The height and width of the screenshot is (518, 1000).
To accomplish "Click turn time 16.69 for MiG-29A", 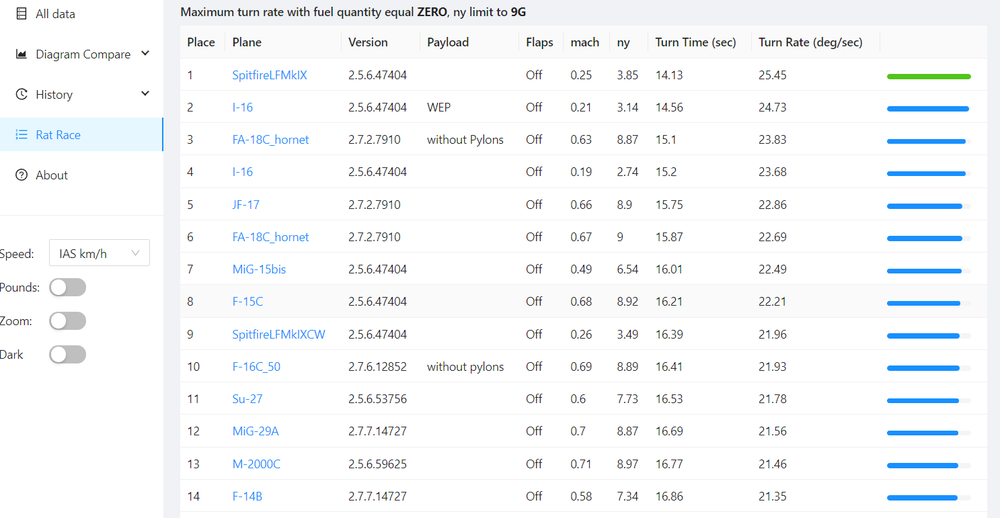I will [x=669, y=432].
